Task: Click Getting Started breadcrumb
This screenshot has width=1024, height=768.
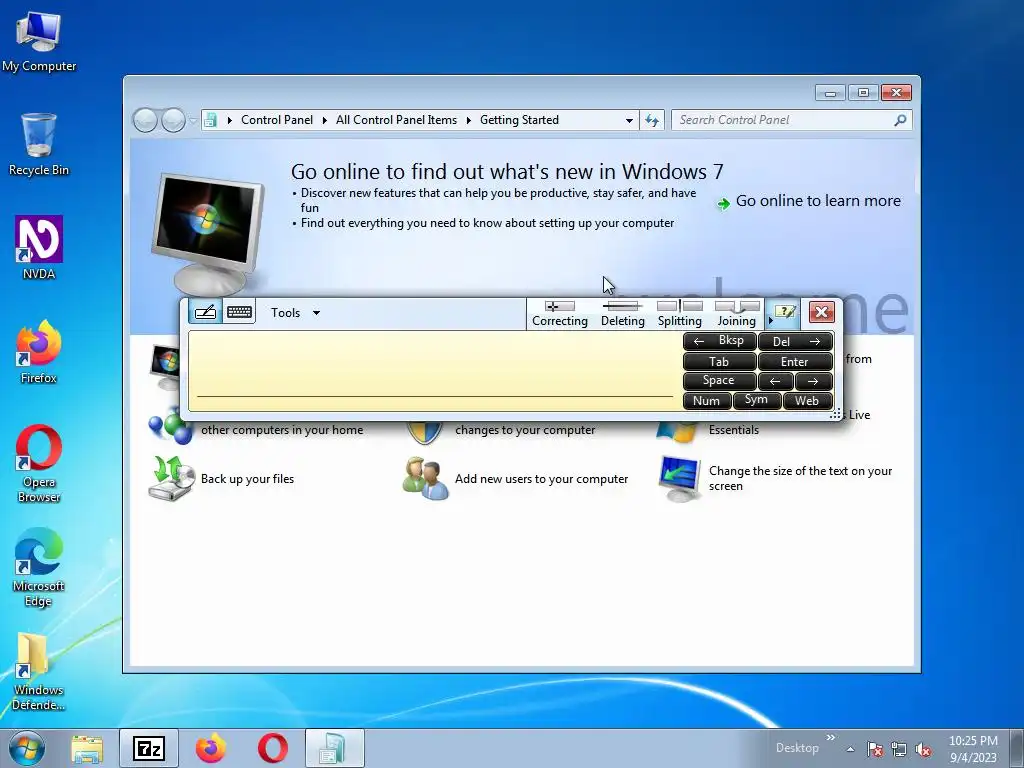Action: click(x=519, y=120)
